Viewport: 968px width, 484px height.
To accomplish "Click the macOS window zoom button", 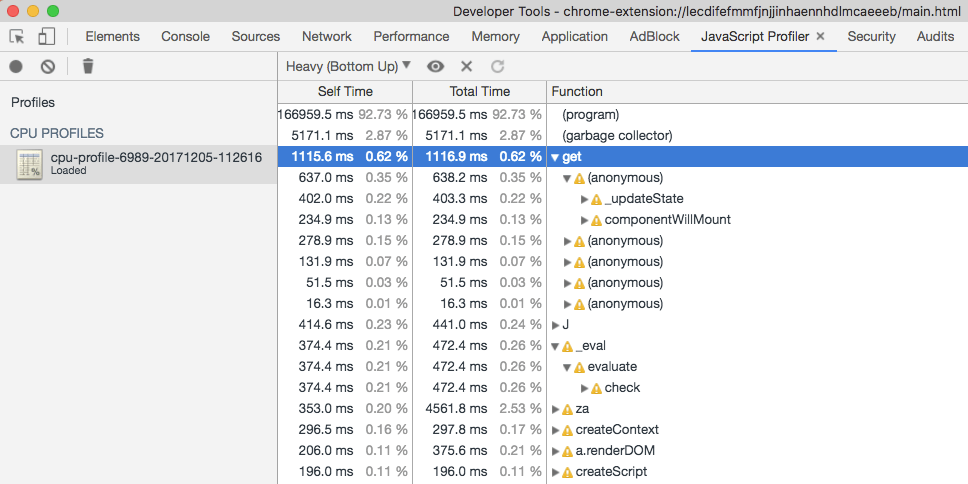I will [53, 10].
